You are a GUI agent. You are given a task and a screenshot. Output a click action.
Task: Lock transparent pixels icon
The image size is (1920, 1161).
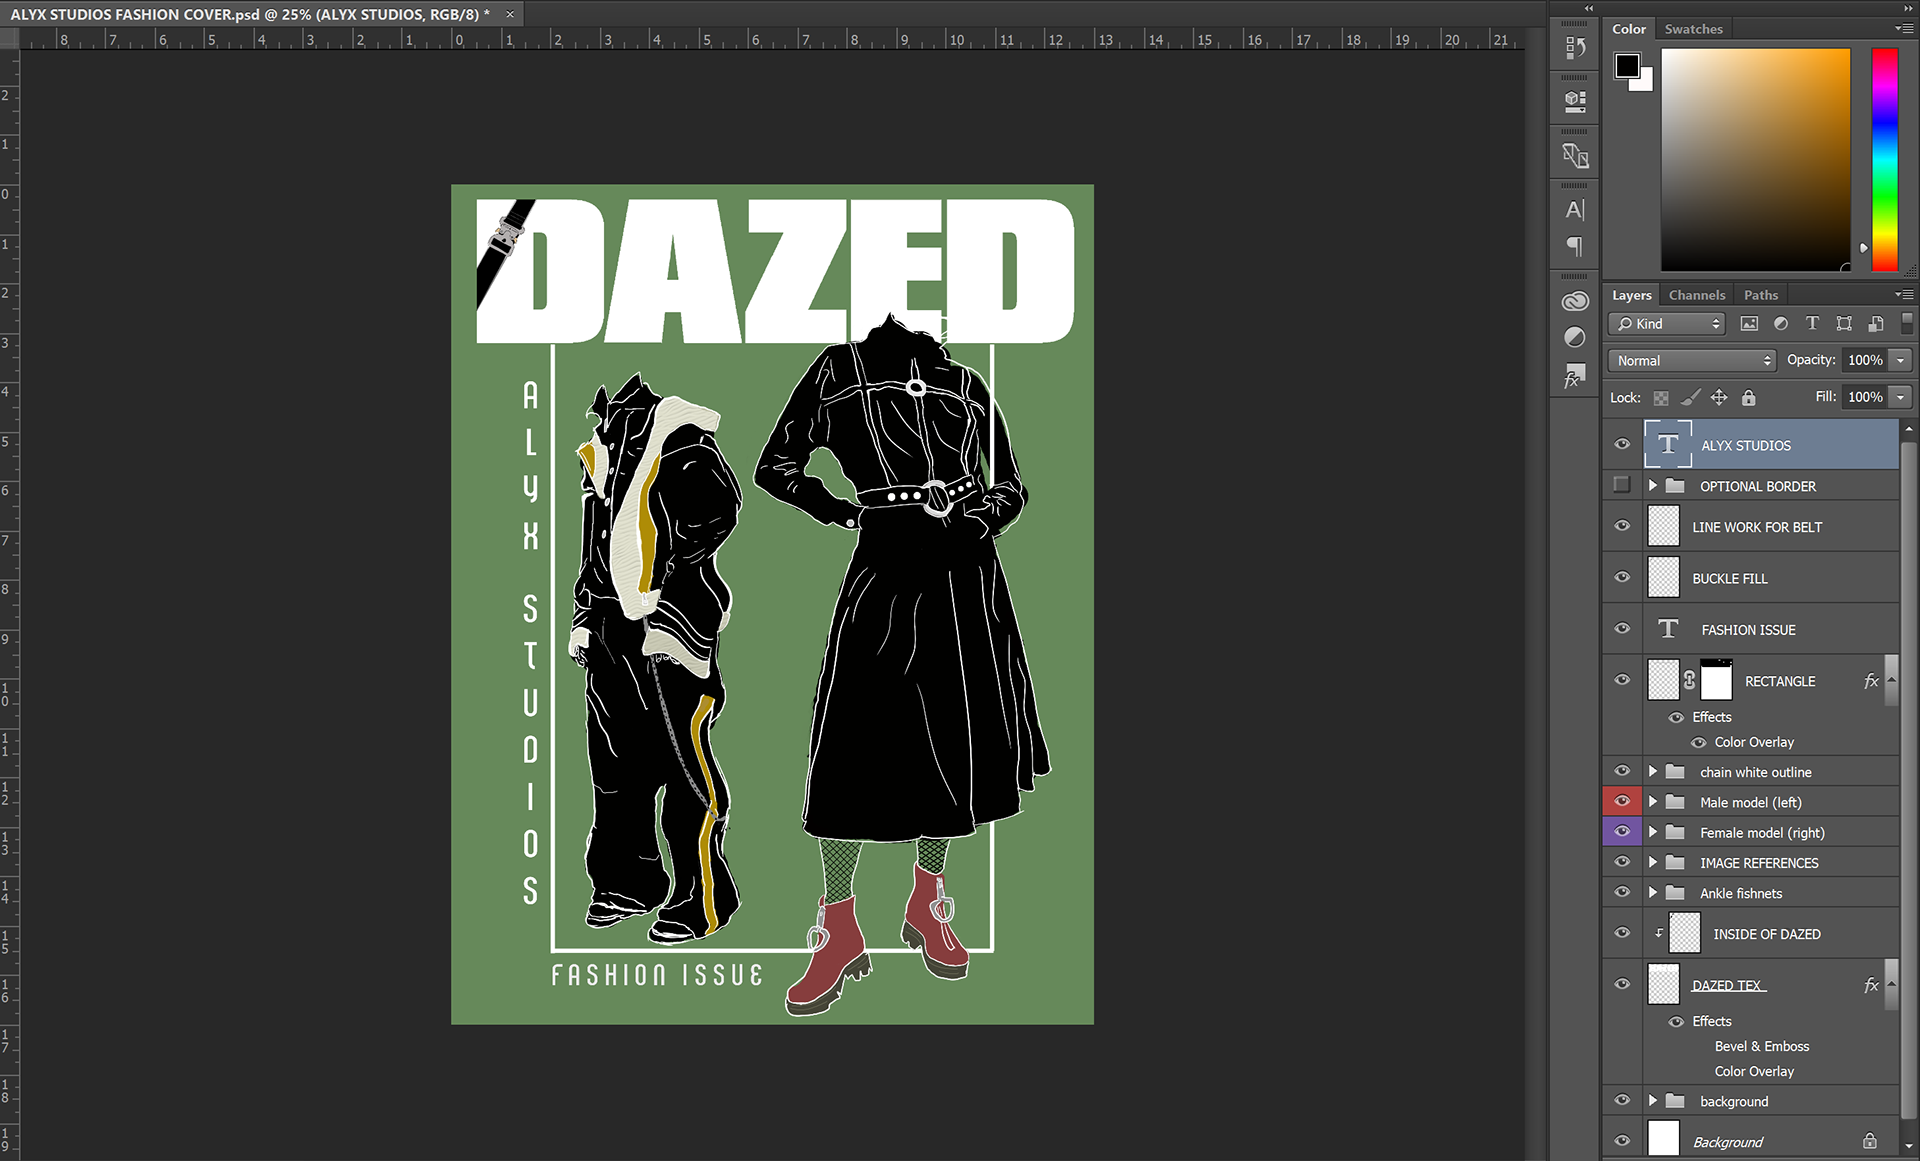(x=1661, y=398)
